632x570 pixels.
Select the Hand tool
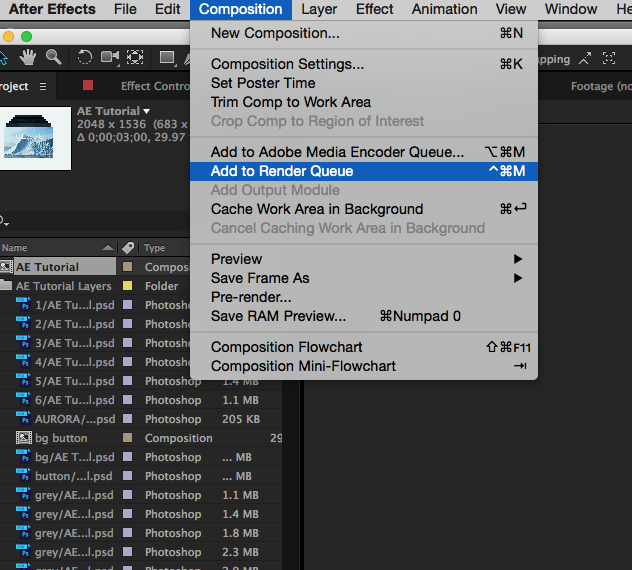tap(28, 57)
